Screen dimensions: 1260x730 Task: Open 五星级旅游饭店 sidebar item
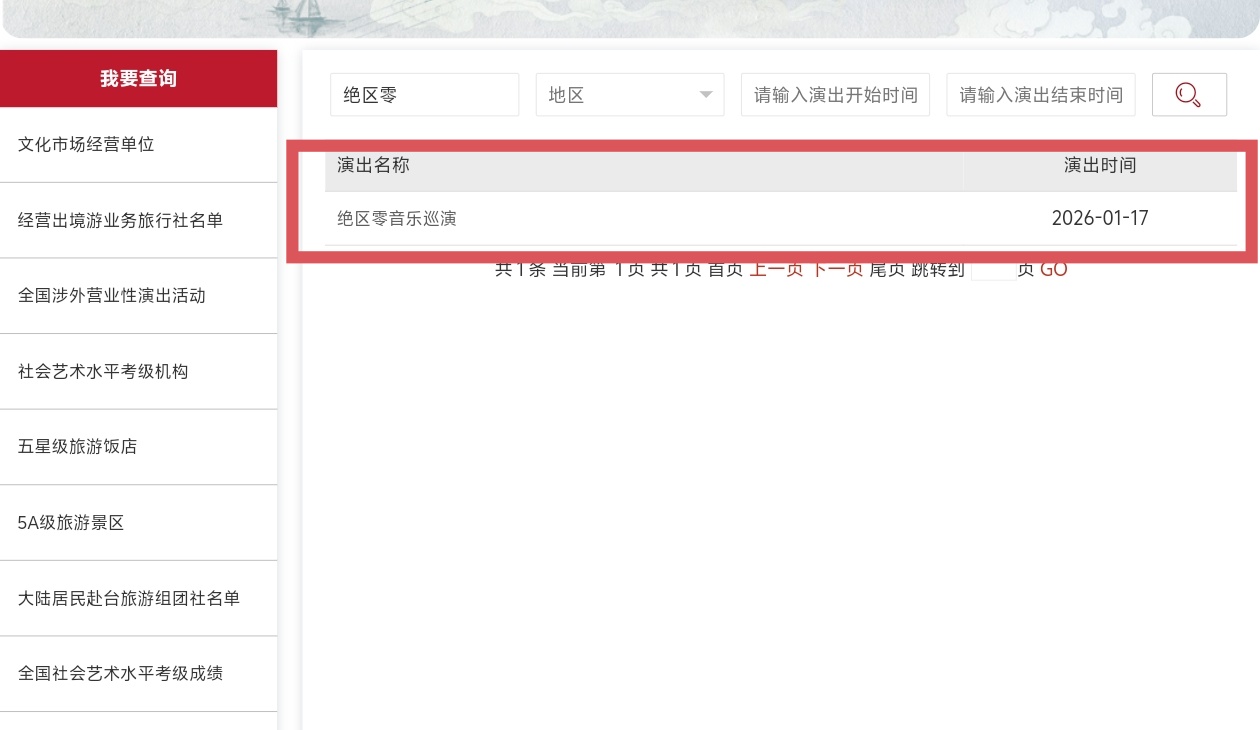click(x=138, y=447)
